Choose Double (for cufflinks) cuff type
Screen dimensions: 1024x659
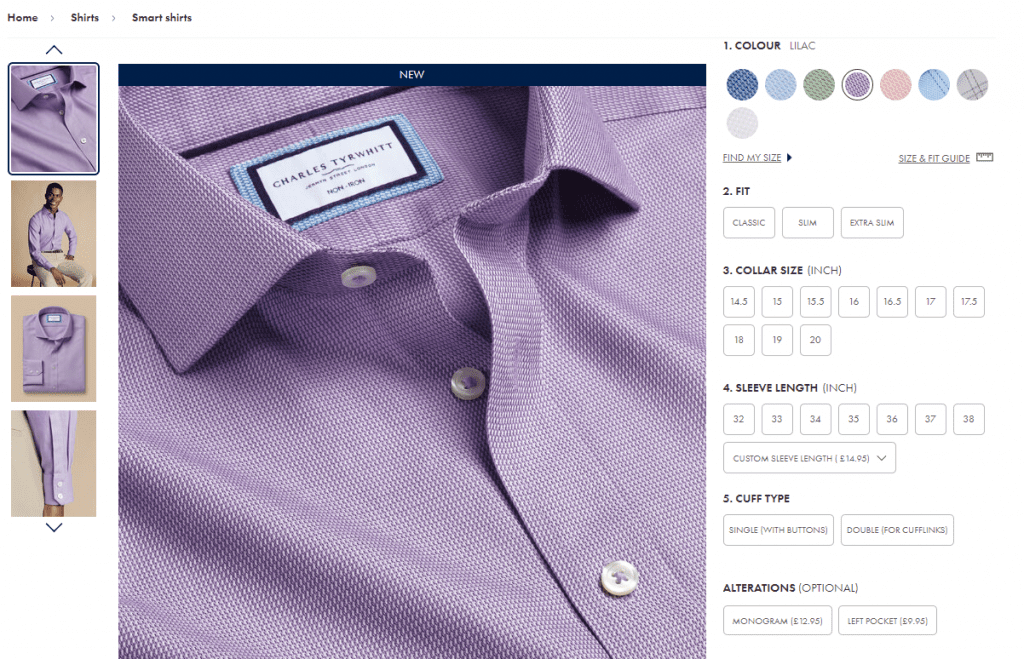(897, 529)
